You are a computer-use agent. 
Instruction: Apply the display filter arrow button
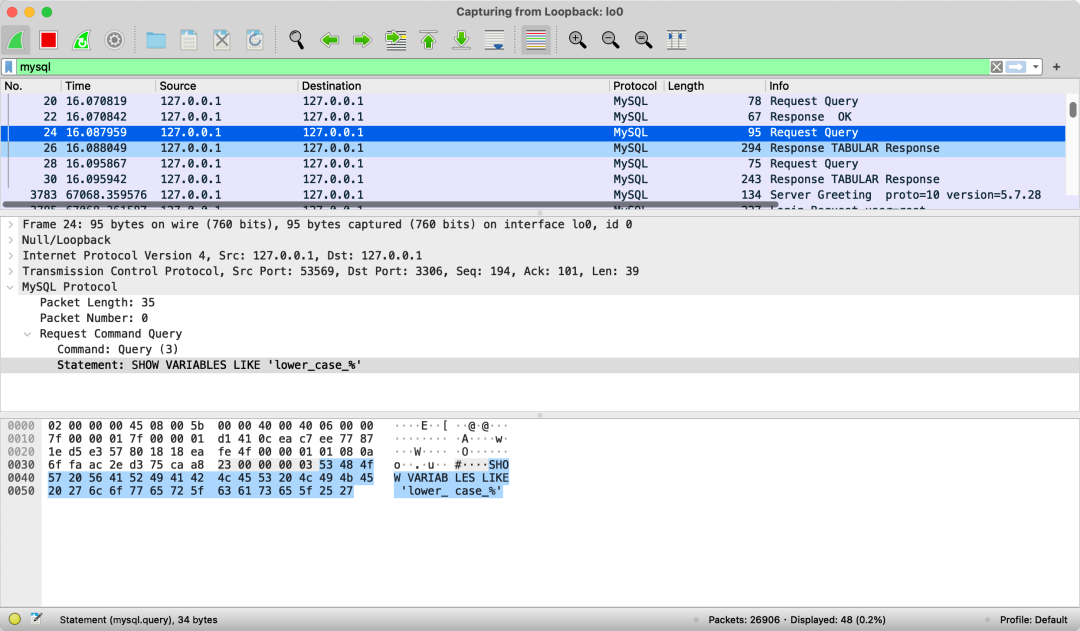(1016, 67)
